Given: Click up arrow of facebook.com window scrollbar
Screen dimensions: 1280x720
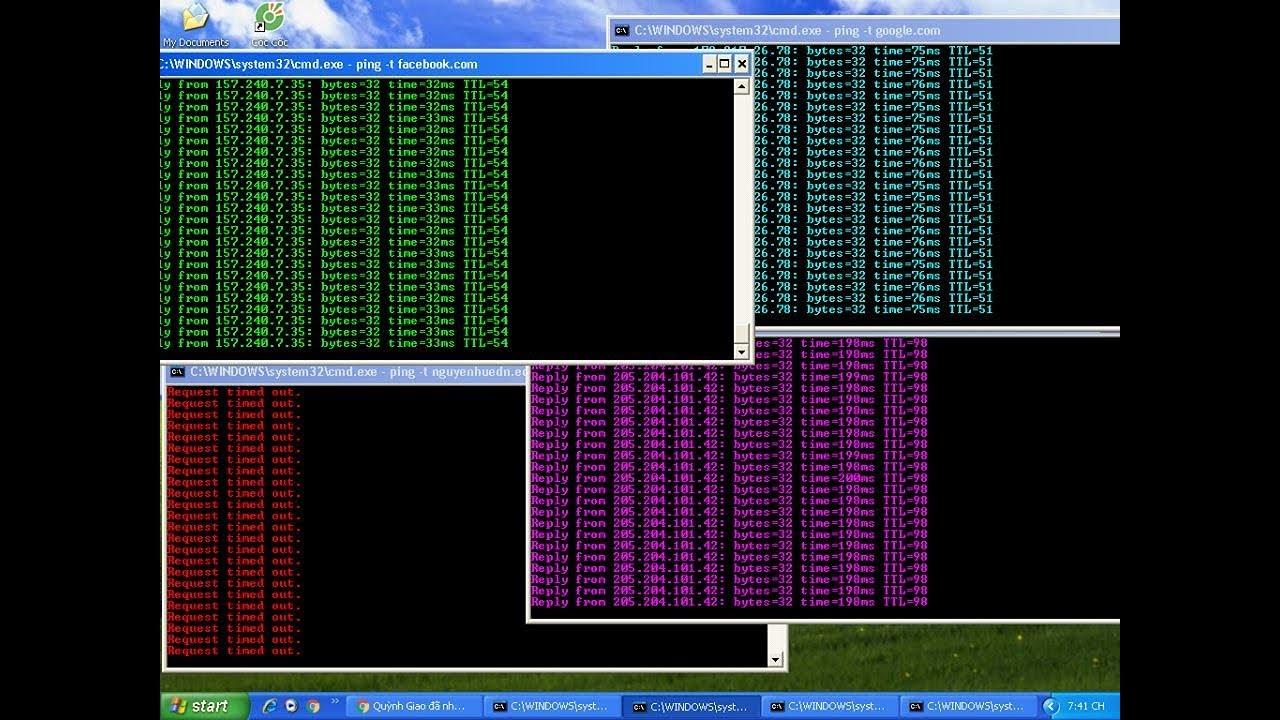Looking at the screenshot, I should click(x=741, y=86).
